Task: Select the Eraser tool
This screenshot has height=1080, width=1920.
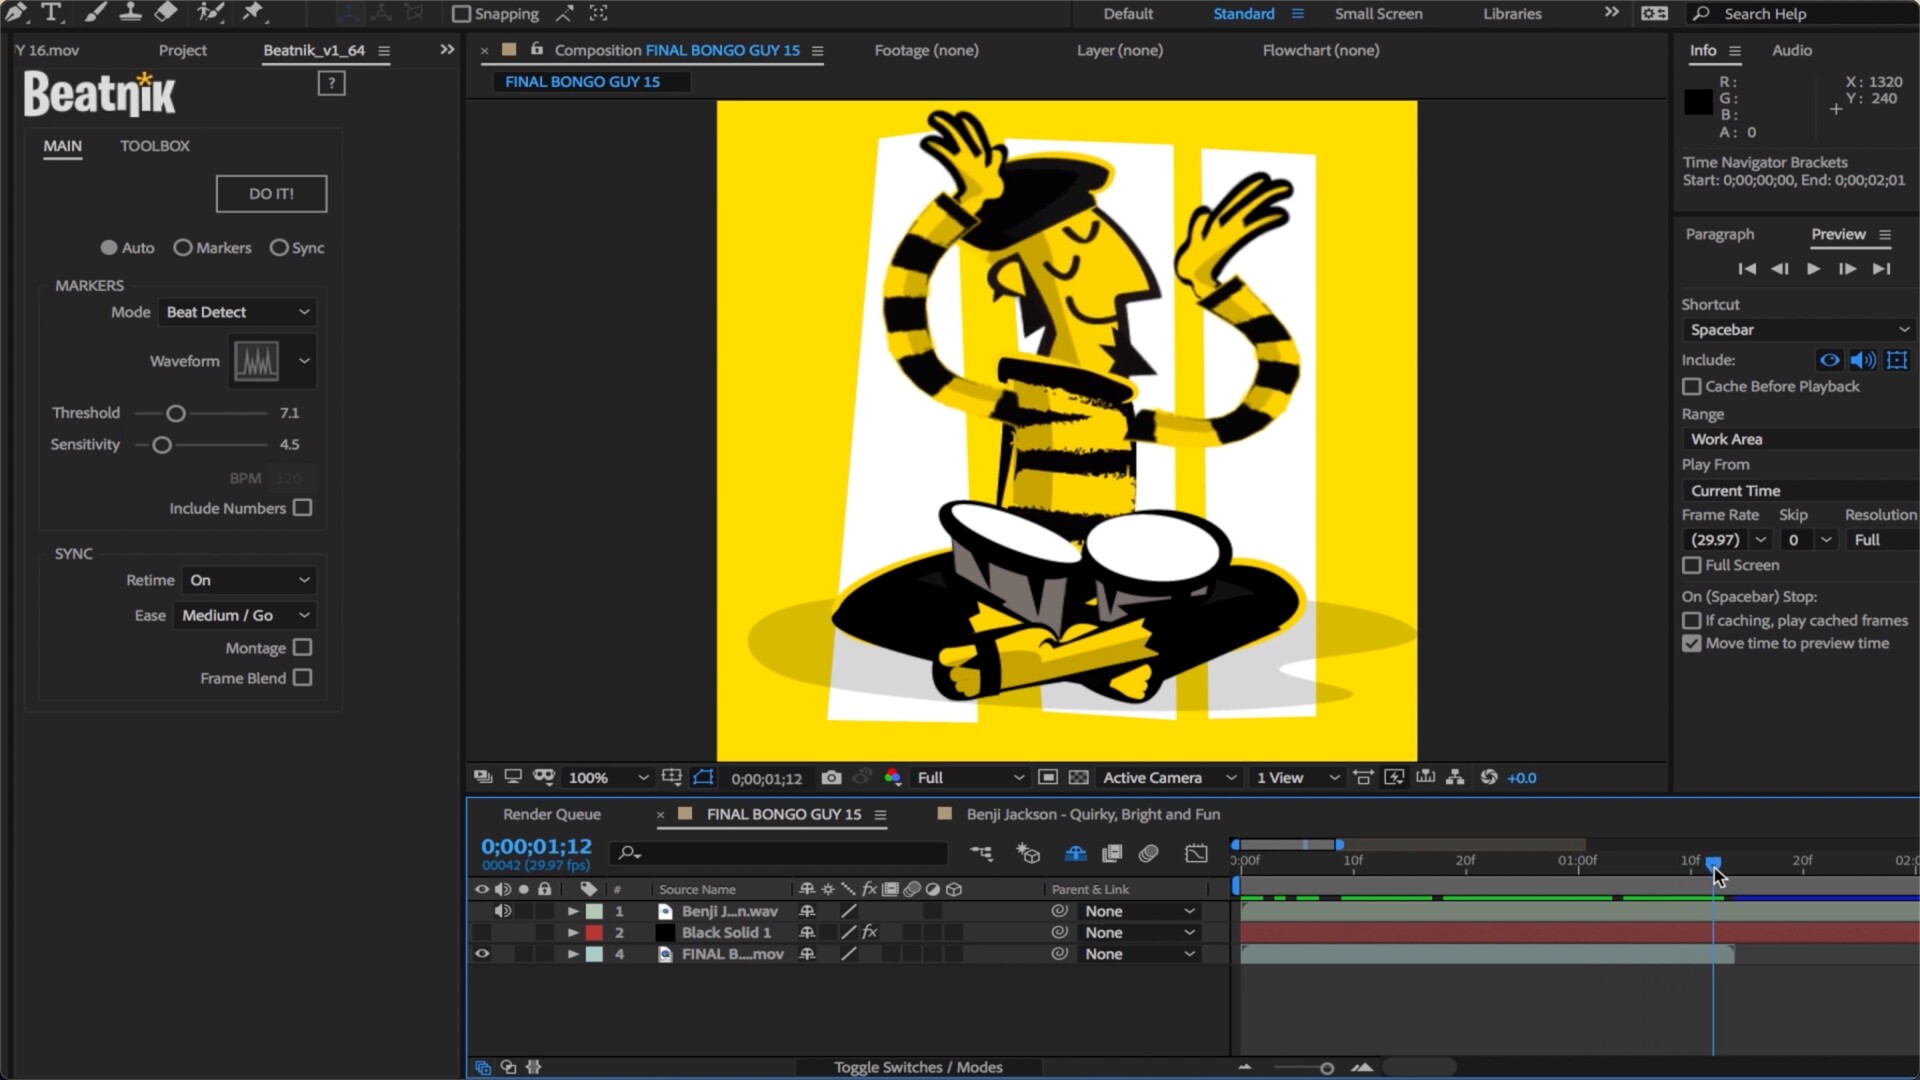Action: pos(166,12)
